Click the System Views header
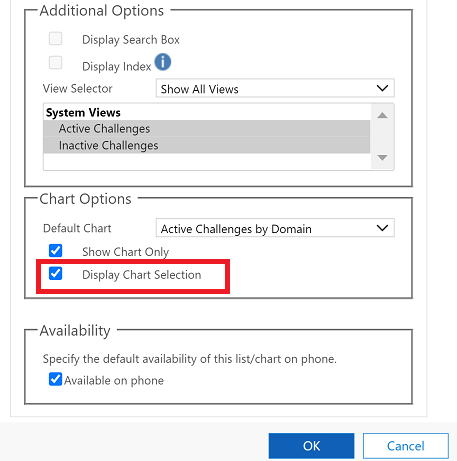Viewport: 457px width, 461px height. pyautogui.click(x=83, y=113)
